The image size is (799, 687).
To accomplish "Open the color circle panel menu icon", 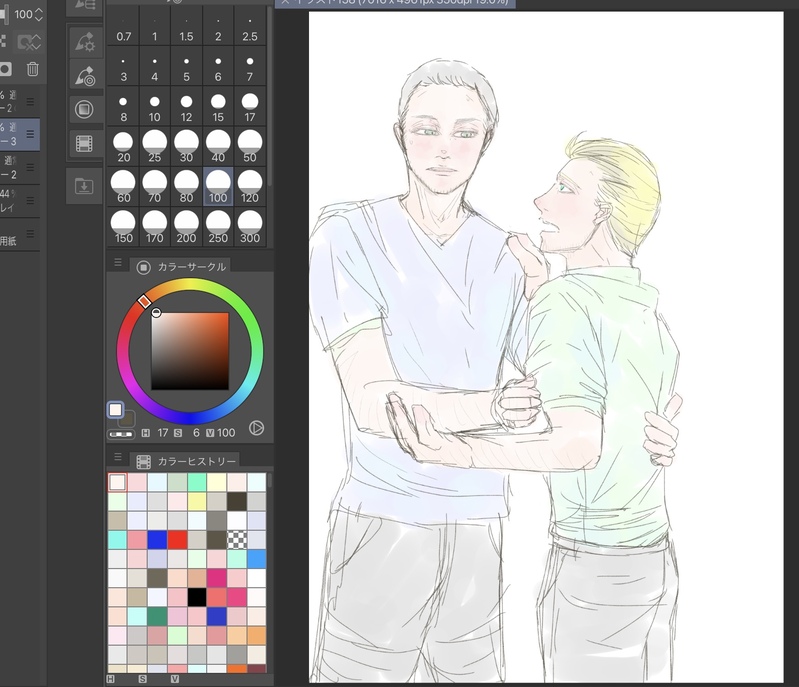I will (118, 262).
